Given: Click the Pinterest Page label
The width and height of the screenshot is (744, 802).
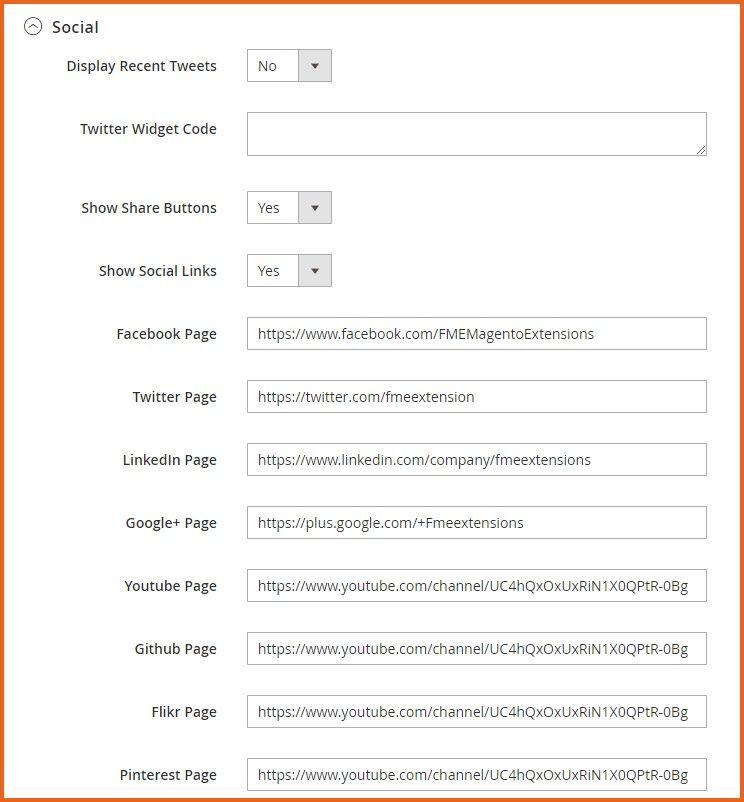Looking at the screenshot, I should coord(168,775).
